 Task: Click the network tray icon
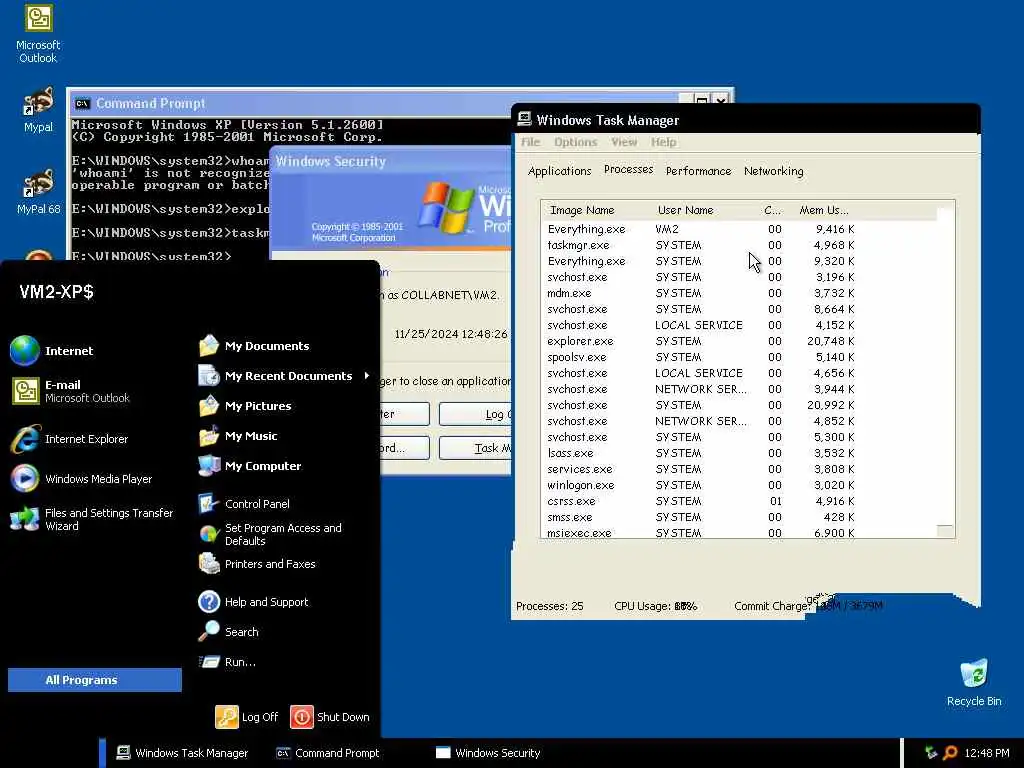(x=931, y=753)
